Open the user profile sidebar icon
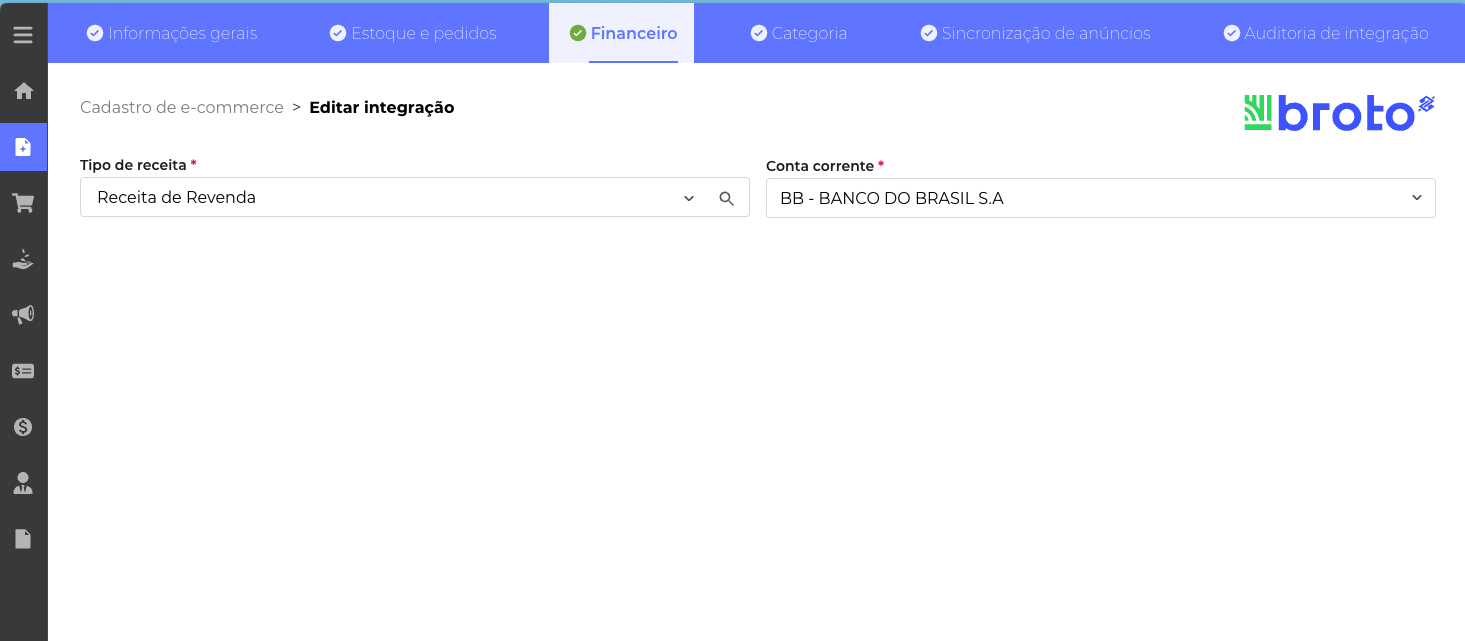The image size is (1465, 641). (x=23, y=484)
